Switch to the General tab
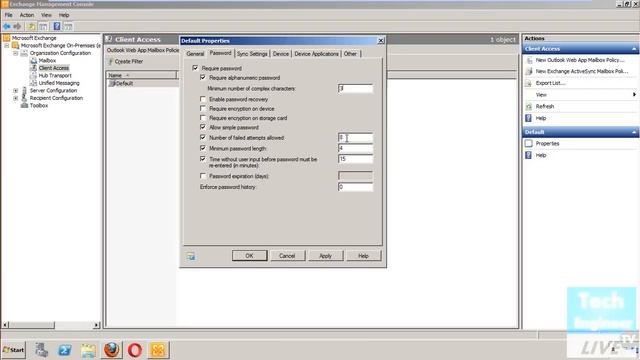Screen dimensions: 640x360 195,54
